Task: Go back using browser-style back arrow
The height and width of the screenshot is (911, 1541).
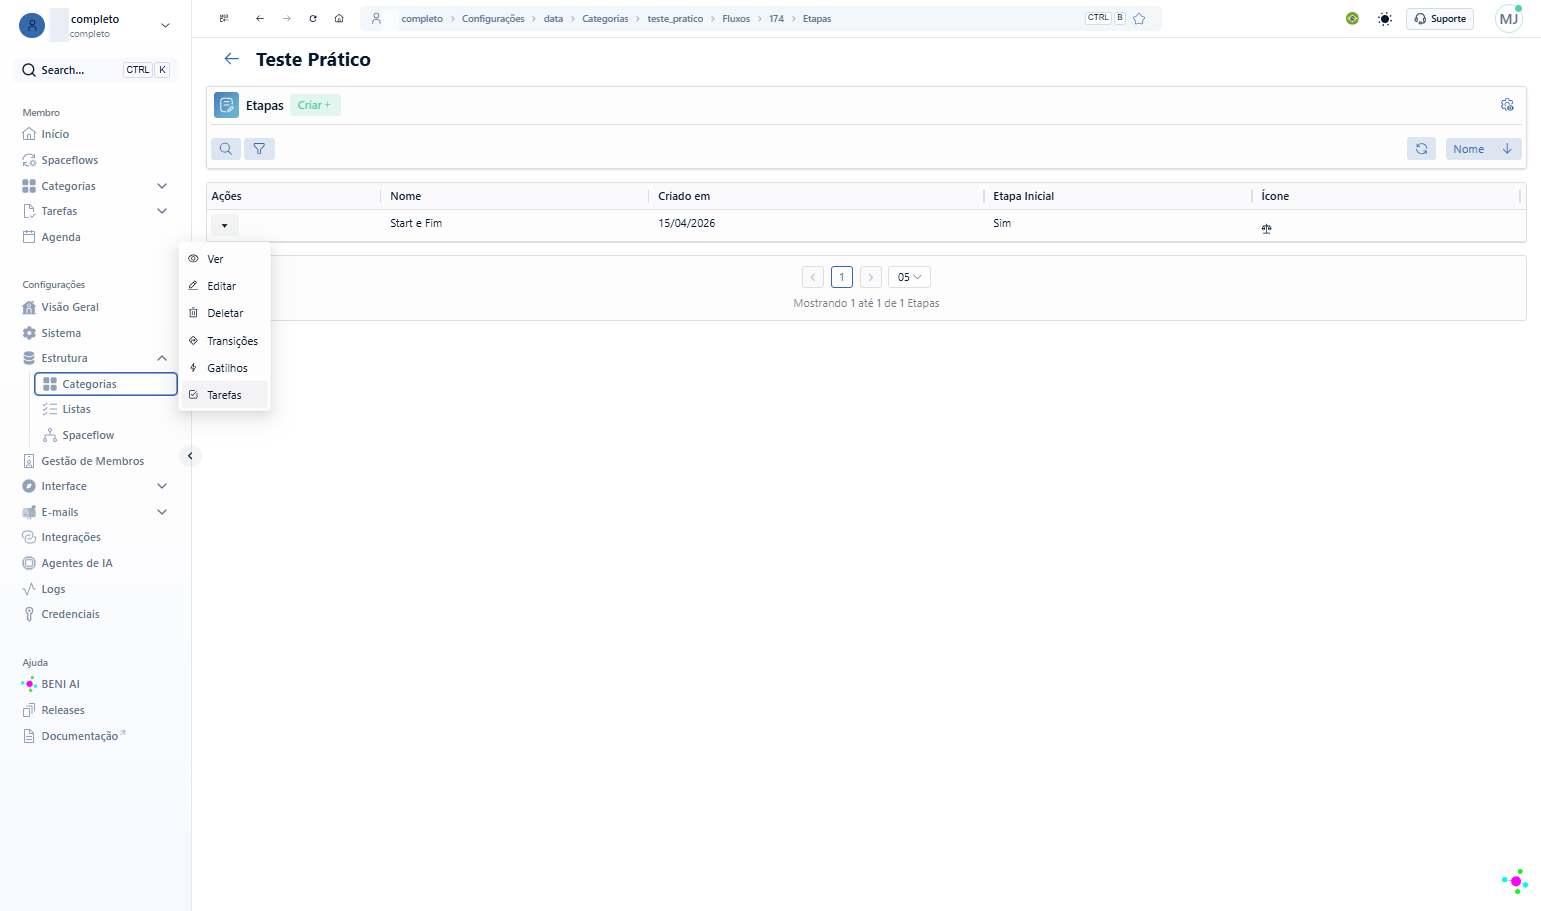Action: click(x=260, y=18)
